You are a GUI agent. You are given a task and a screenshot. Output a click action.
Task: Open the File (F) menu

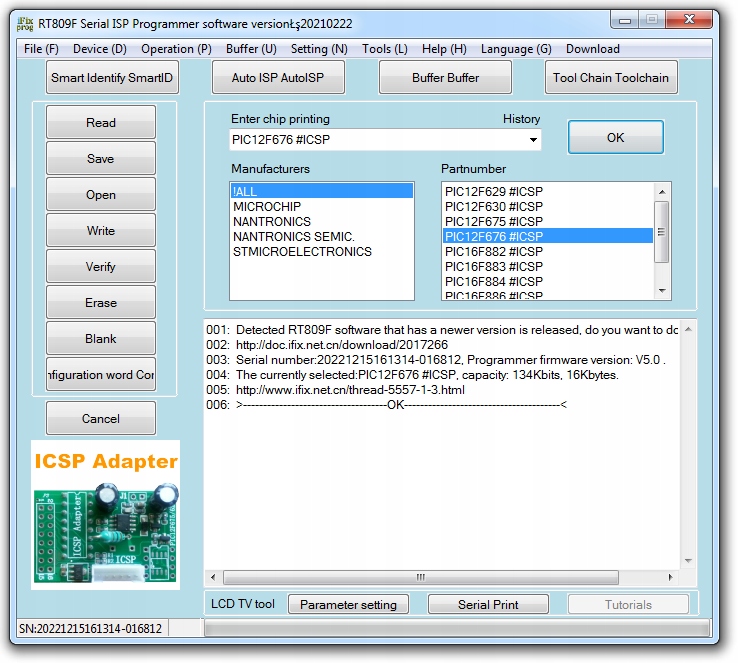click(x=41, y=49)
